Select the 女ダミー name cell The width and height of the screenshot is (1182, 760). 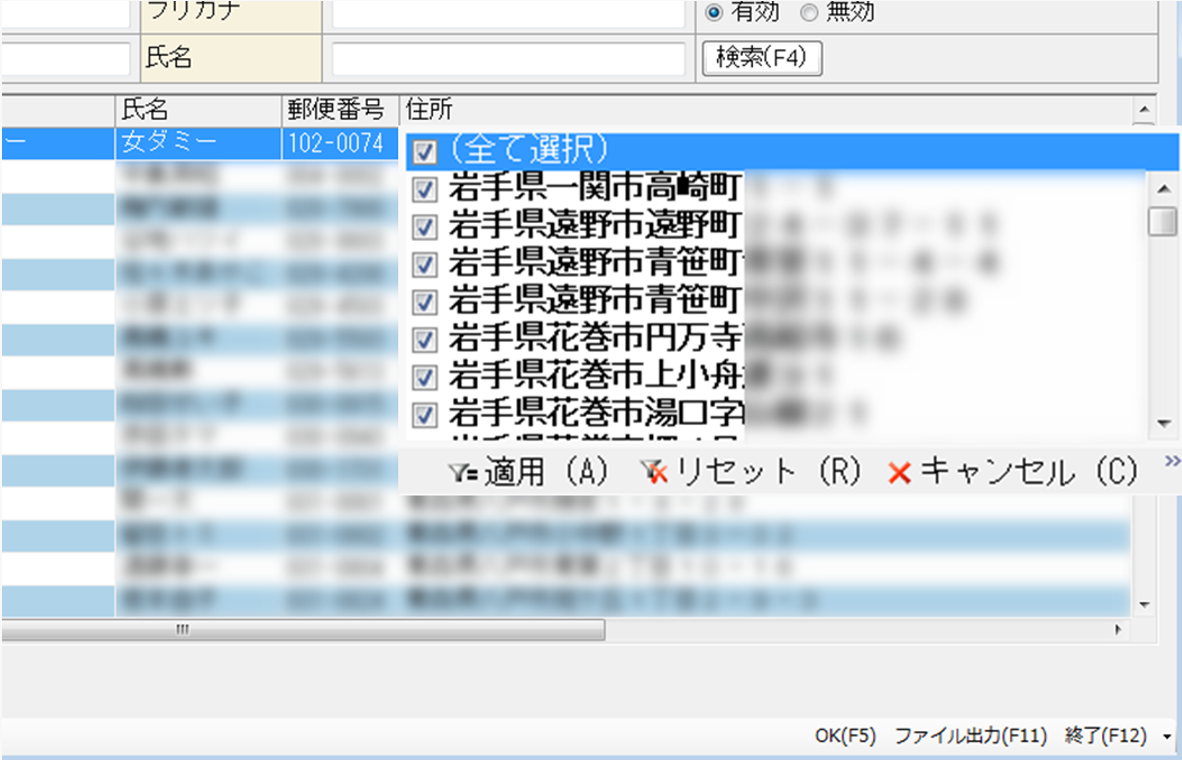tap(198, 144)
